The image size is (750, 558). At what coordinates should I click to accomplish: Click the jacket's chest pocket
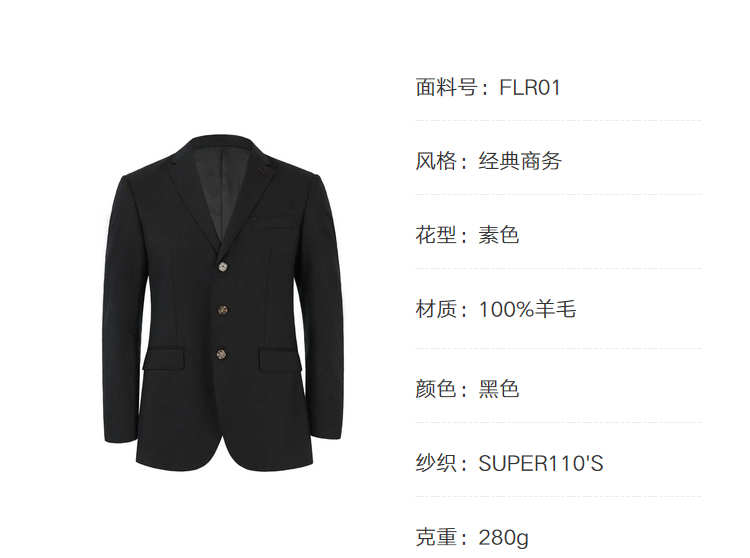click(273, 222)
